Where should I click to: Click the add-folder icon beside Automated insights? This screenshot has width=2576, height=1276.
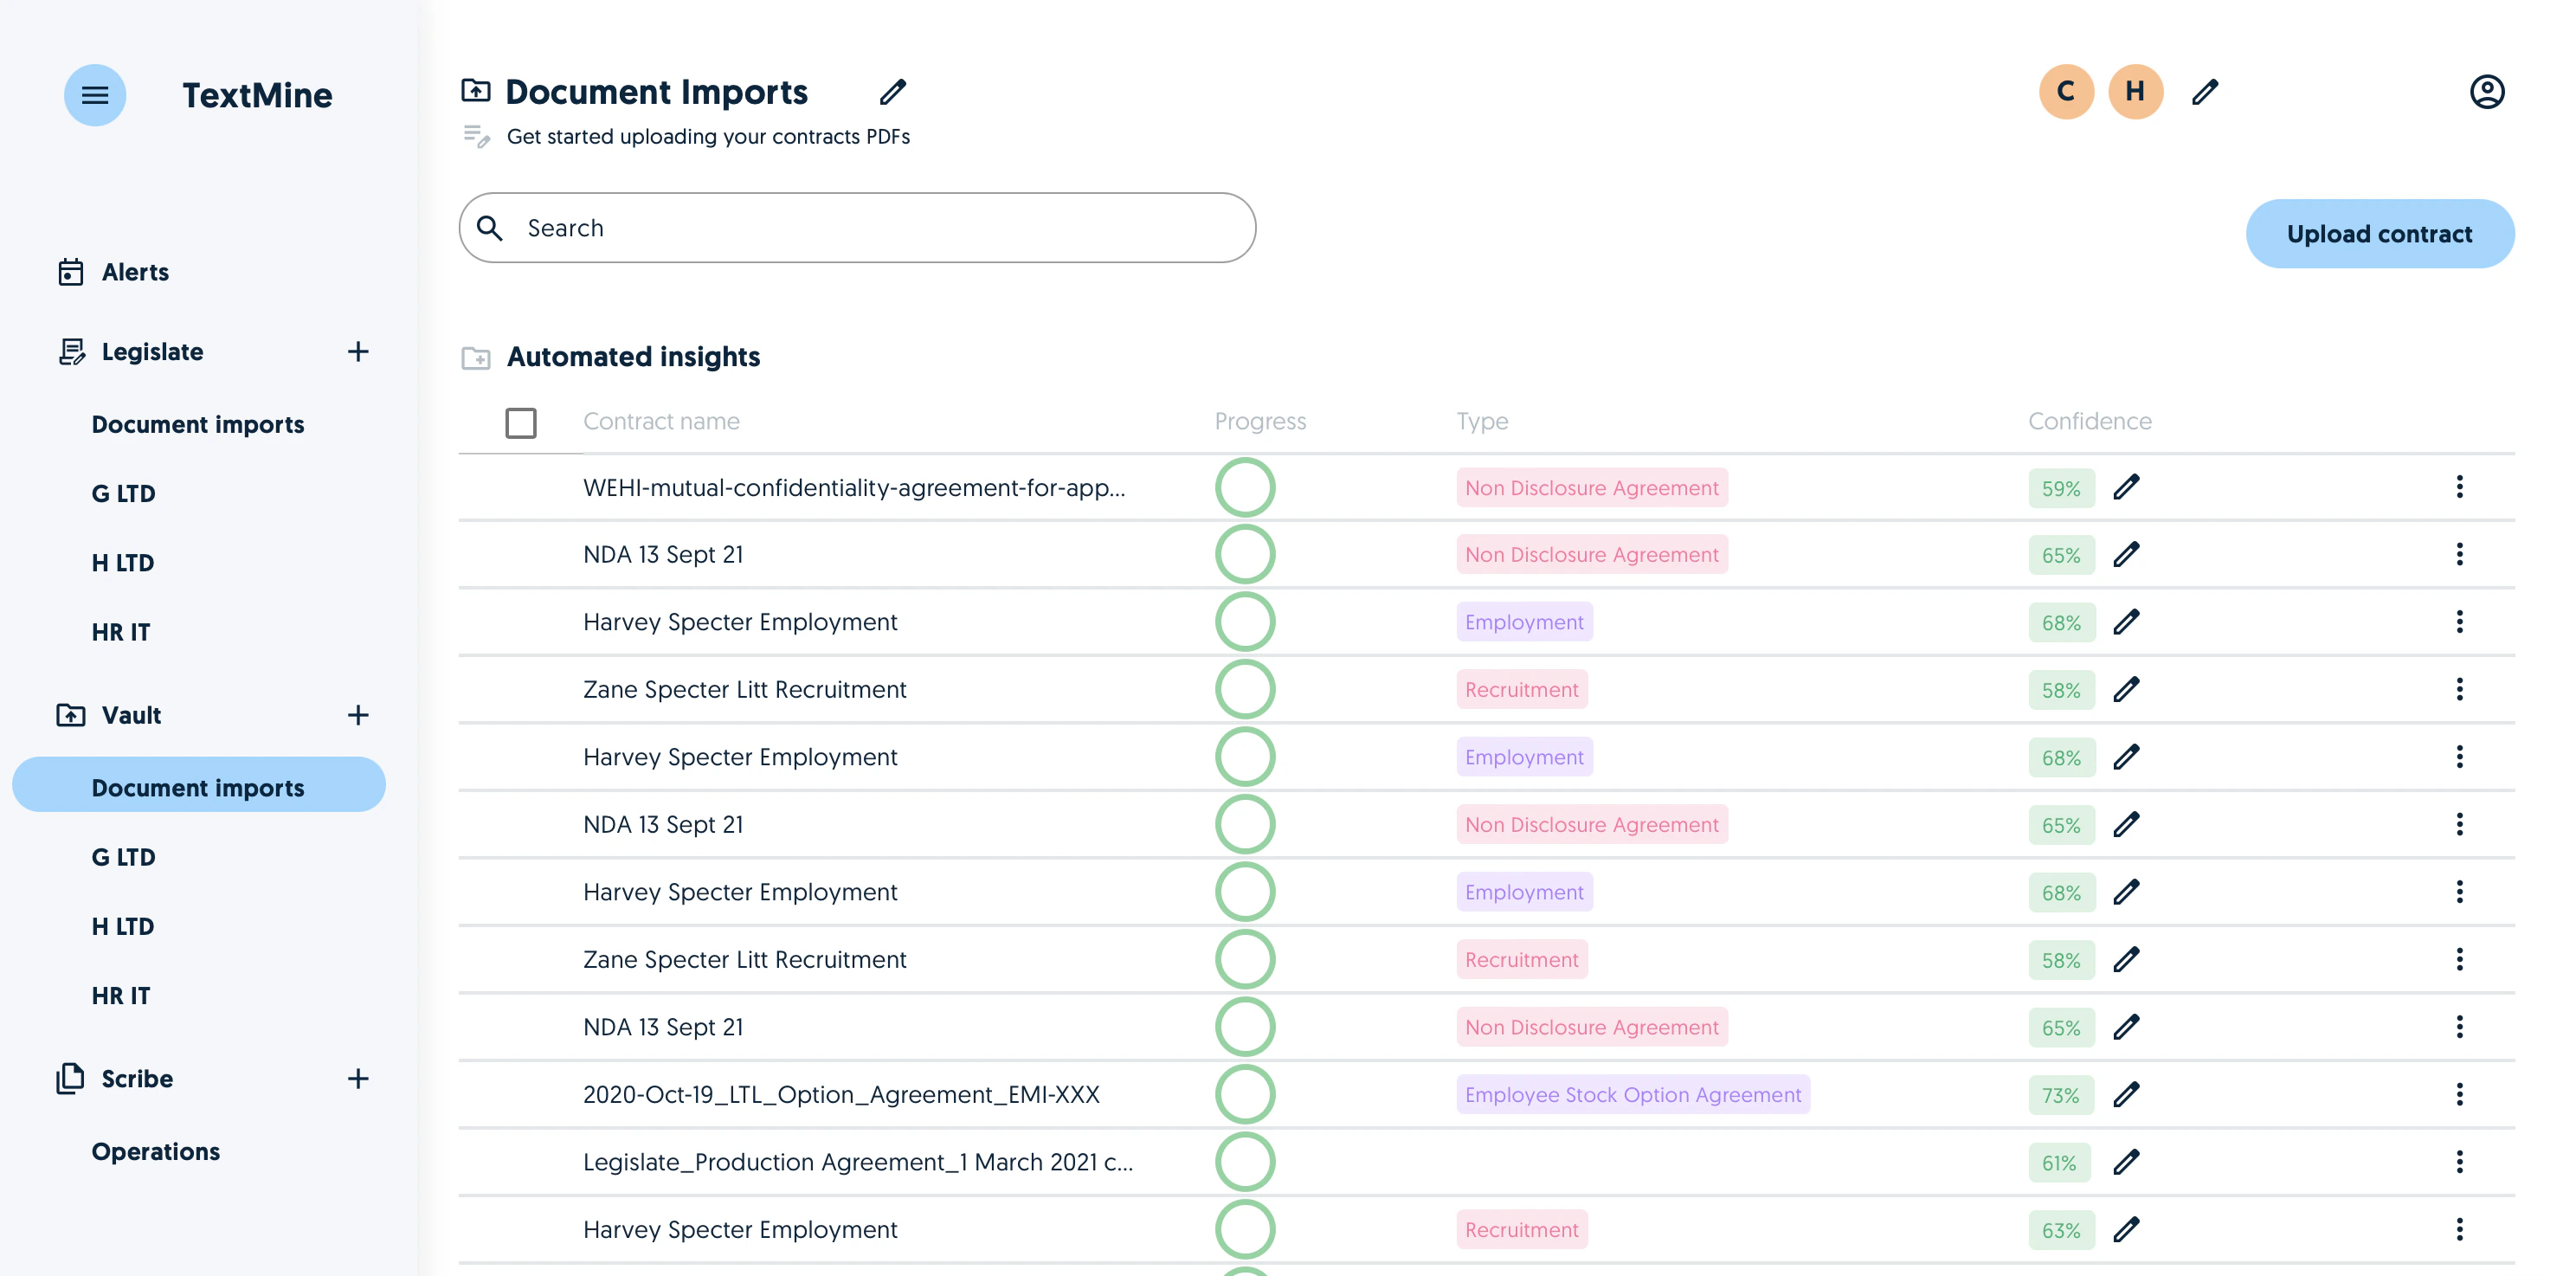[x=476, y=358]
